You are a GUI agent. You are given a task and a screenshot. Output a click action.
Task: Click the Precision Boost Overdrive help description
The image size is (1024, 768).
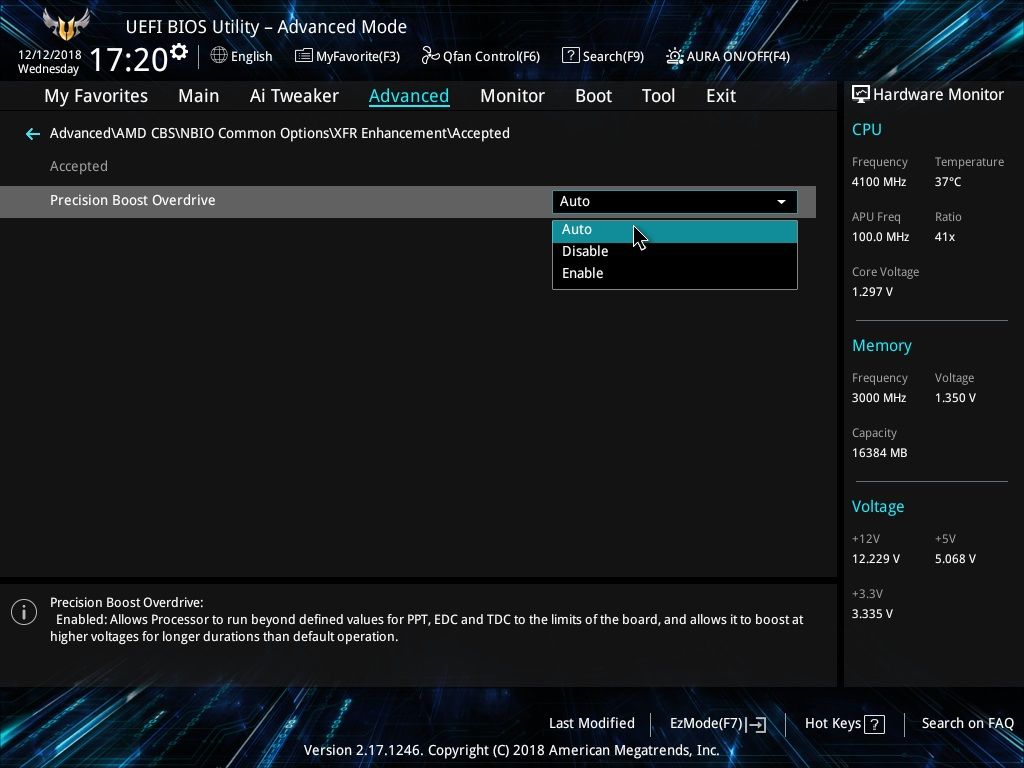[x=426, y=620]
